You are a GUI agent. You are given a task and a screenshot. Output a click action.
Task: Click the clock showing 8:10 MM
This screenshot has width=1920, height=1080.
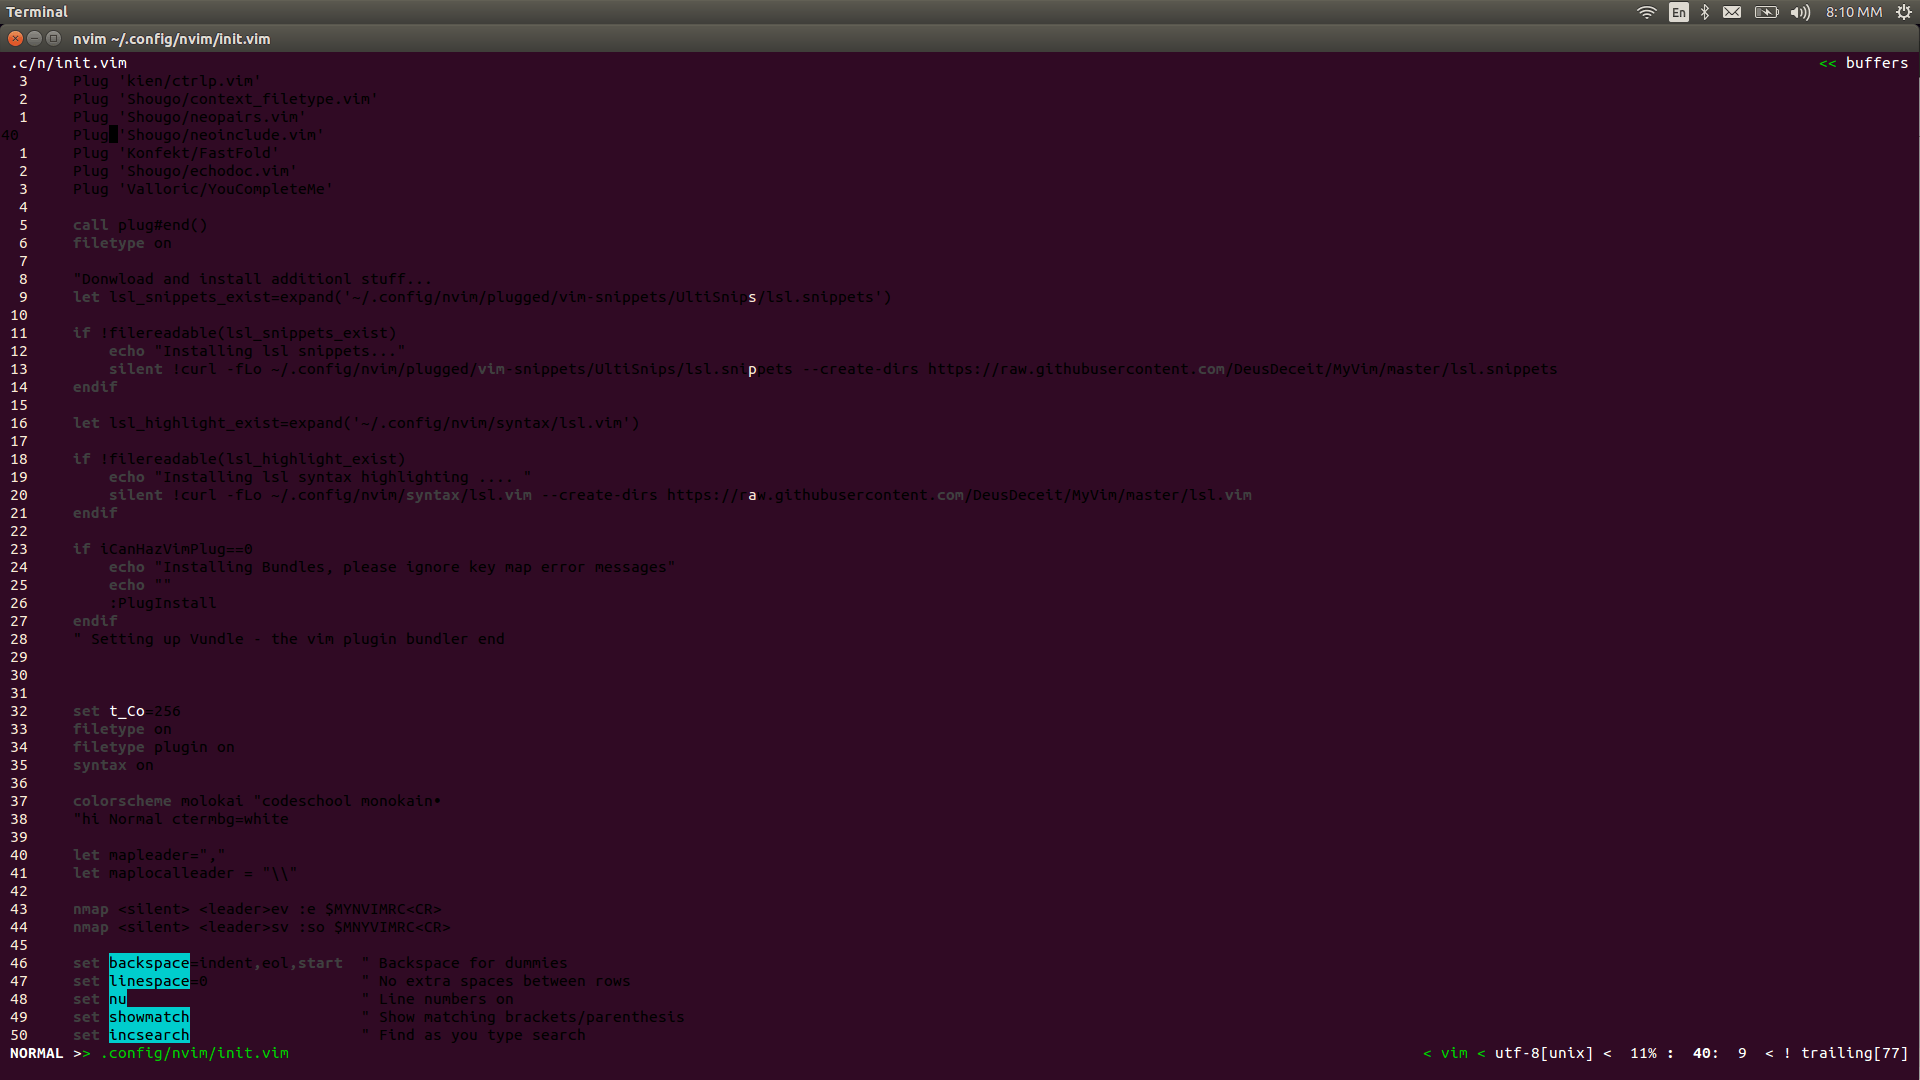tap(1853, 12)
